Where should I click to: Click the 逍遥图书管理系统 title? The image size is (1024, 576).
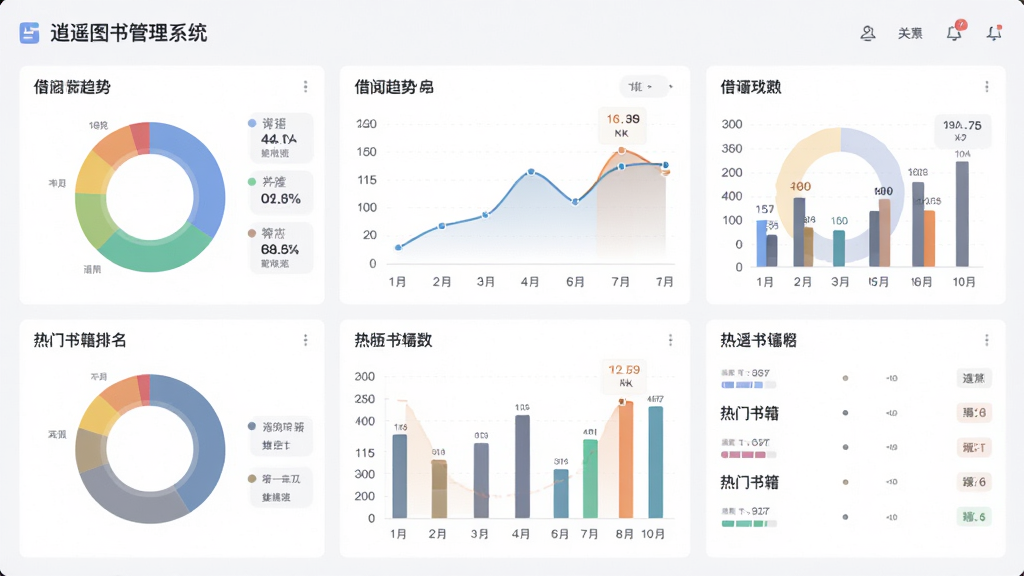129,33
